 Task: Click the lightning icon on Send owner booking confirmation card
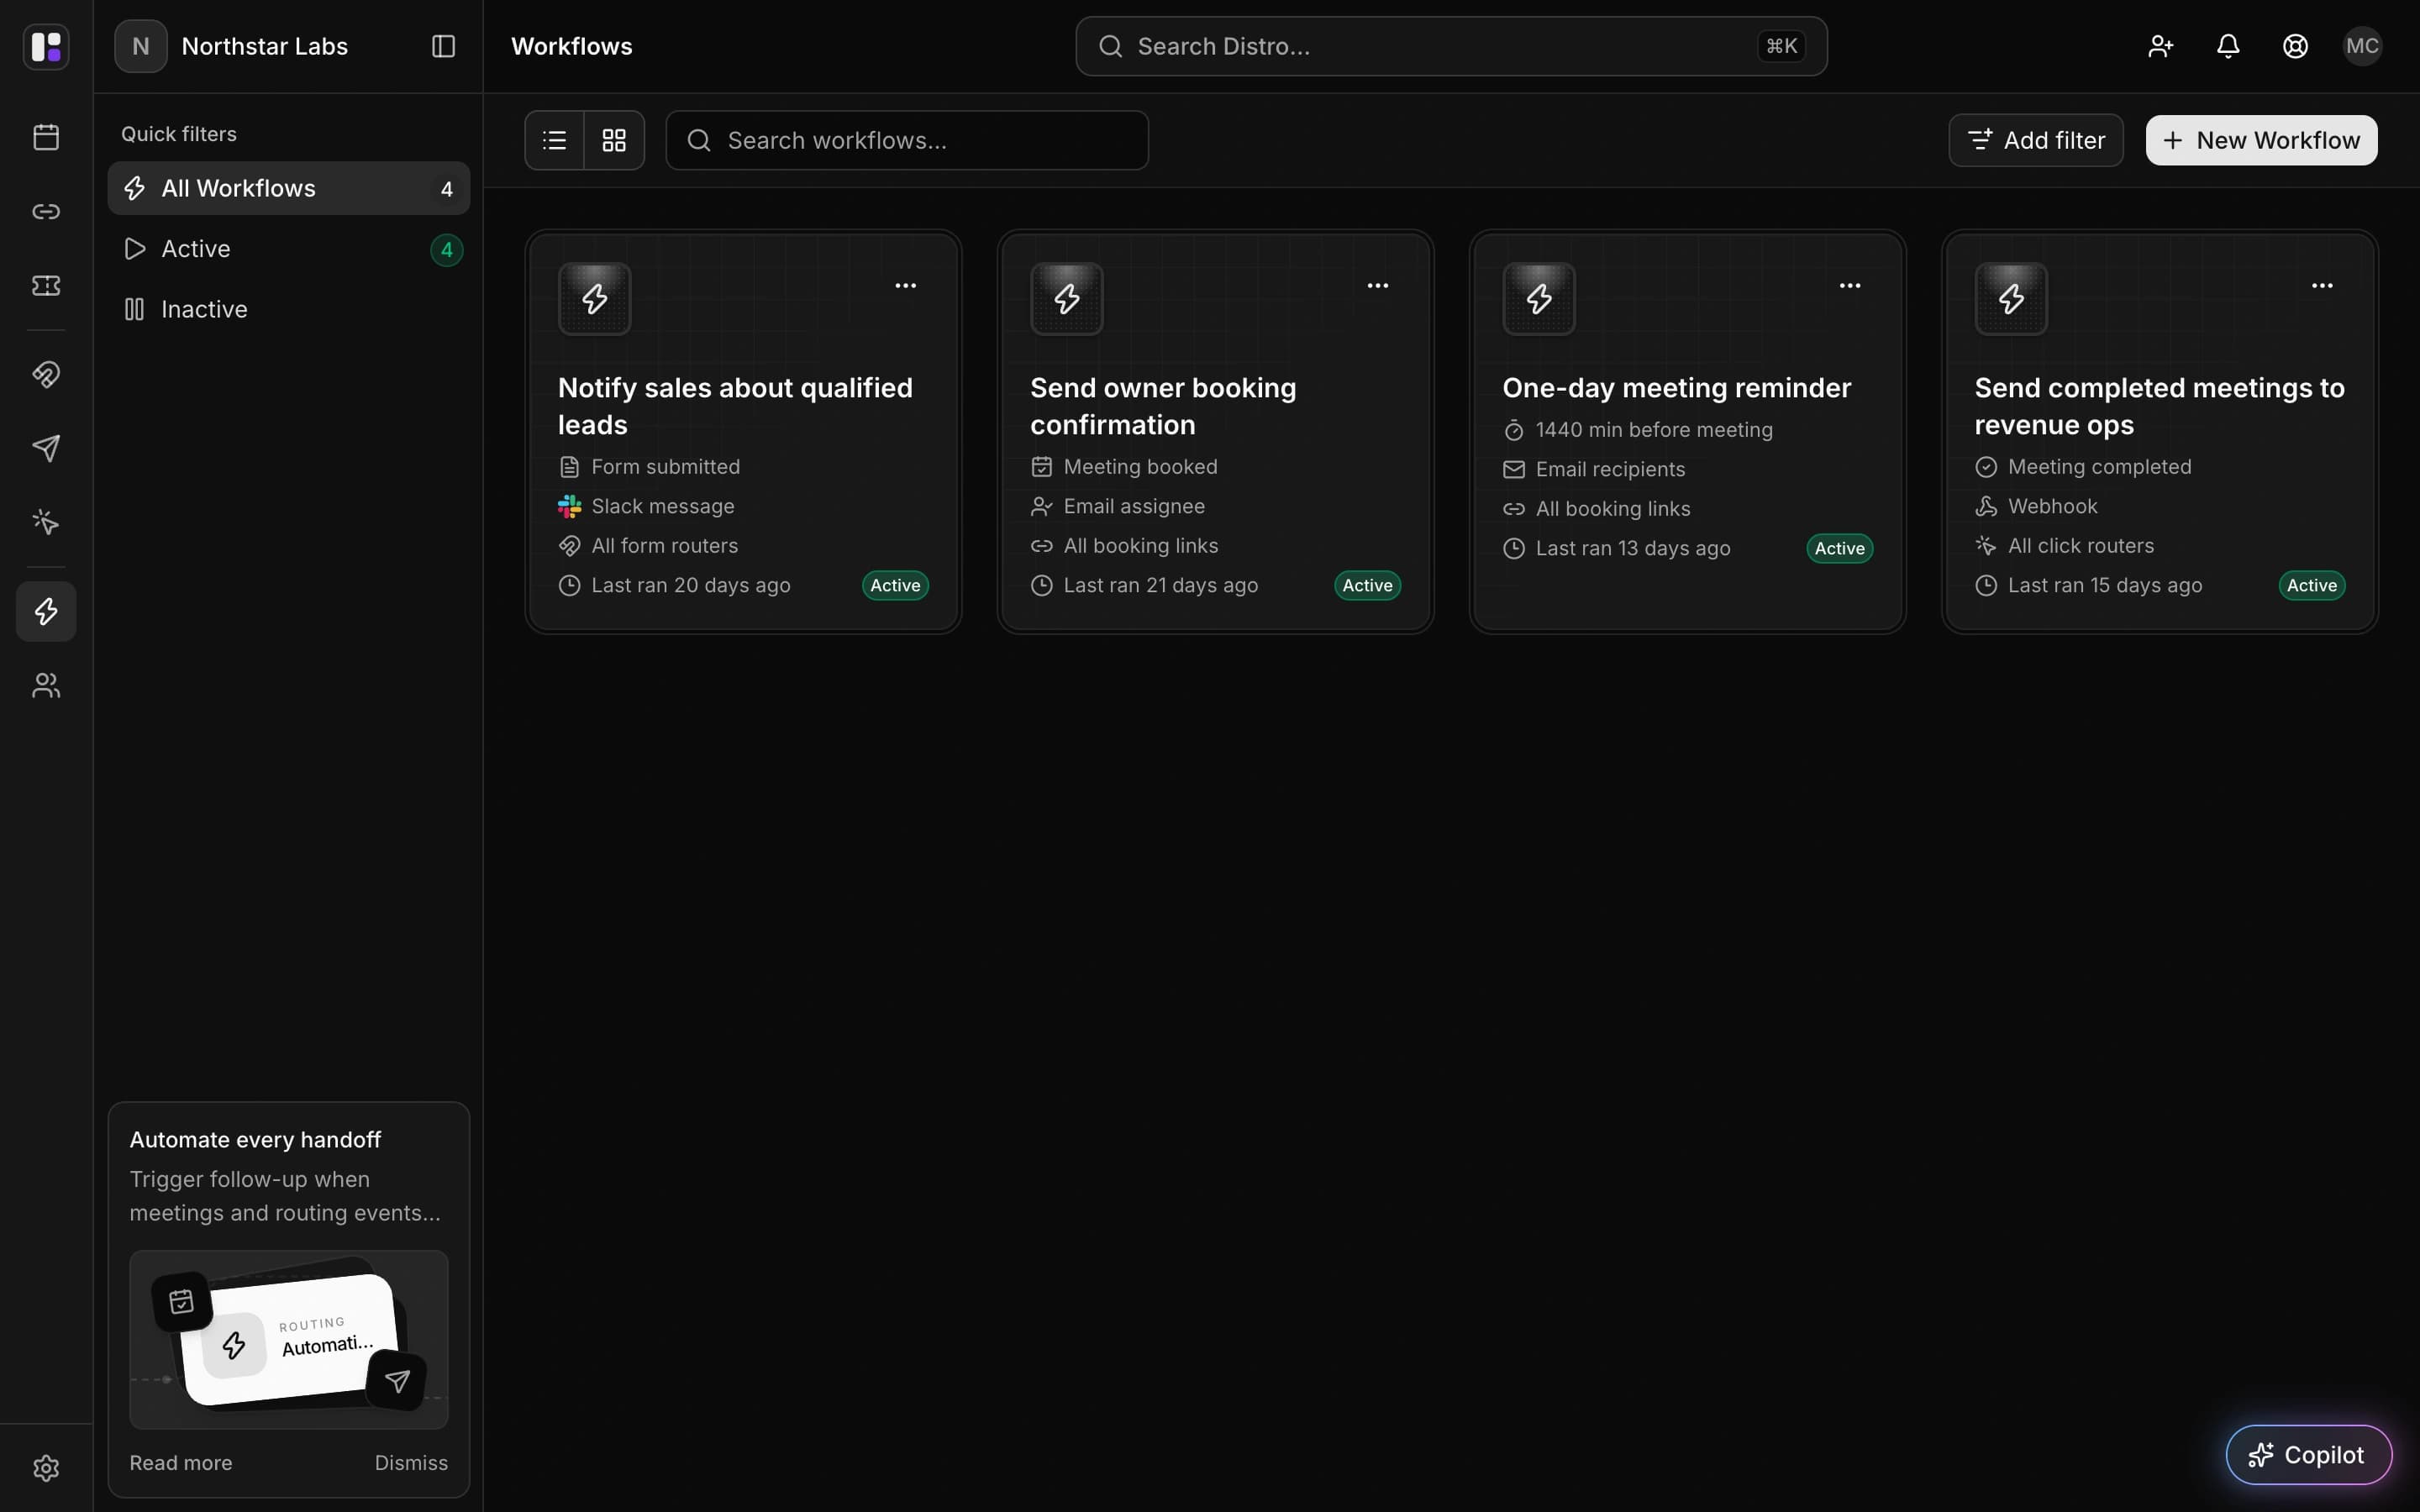click(1066, 299)
